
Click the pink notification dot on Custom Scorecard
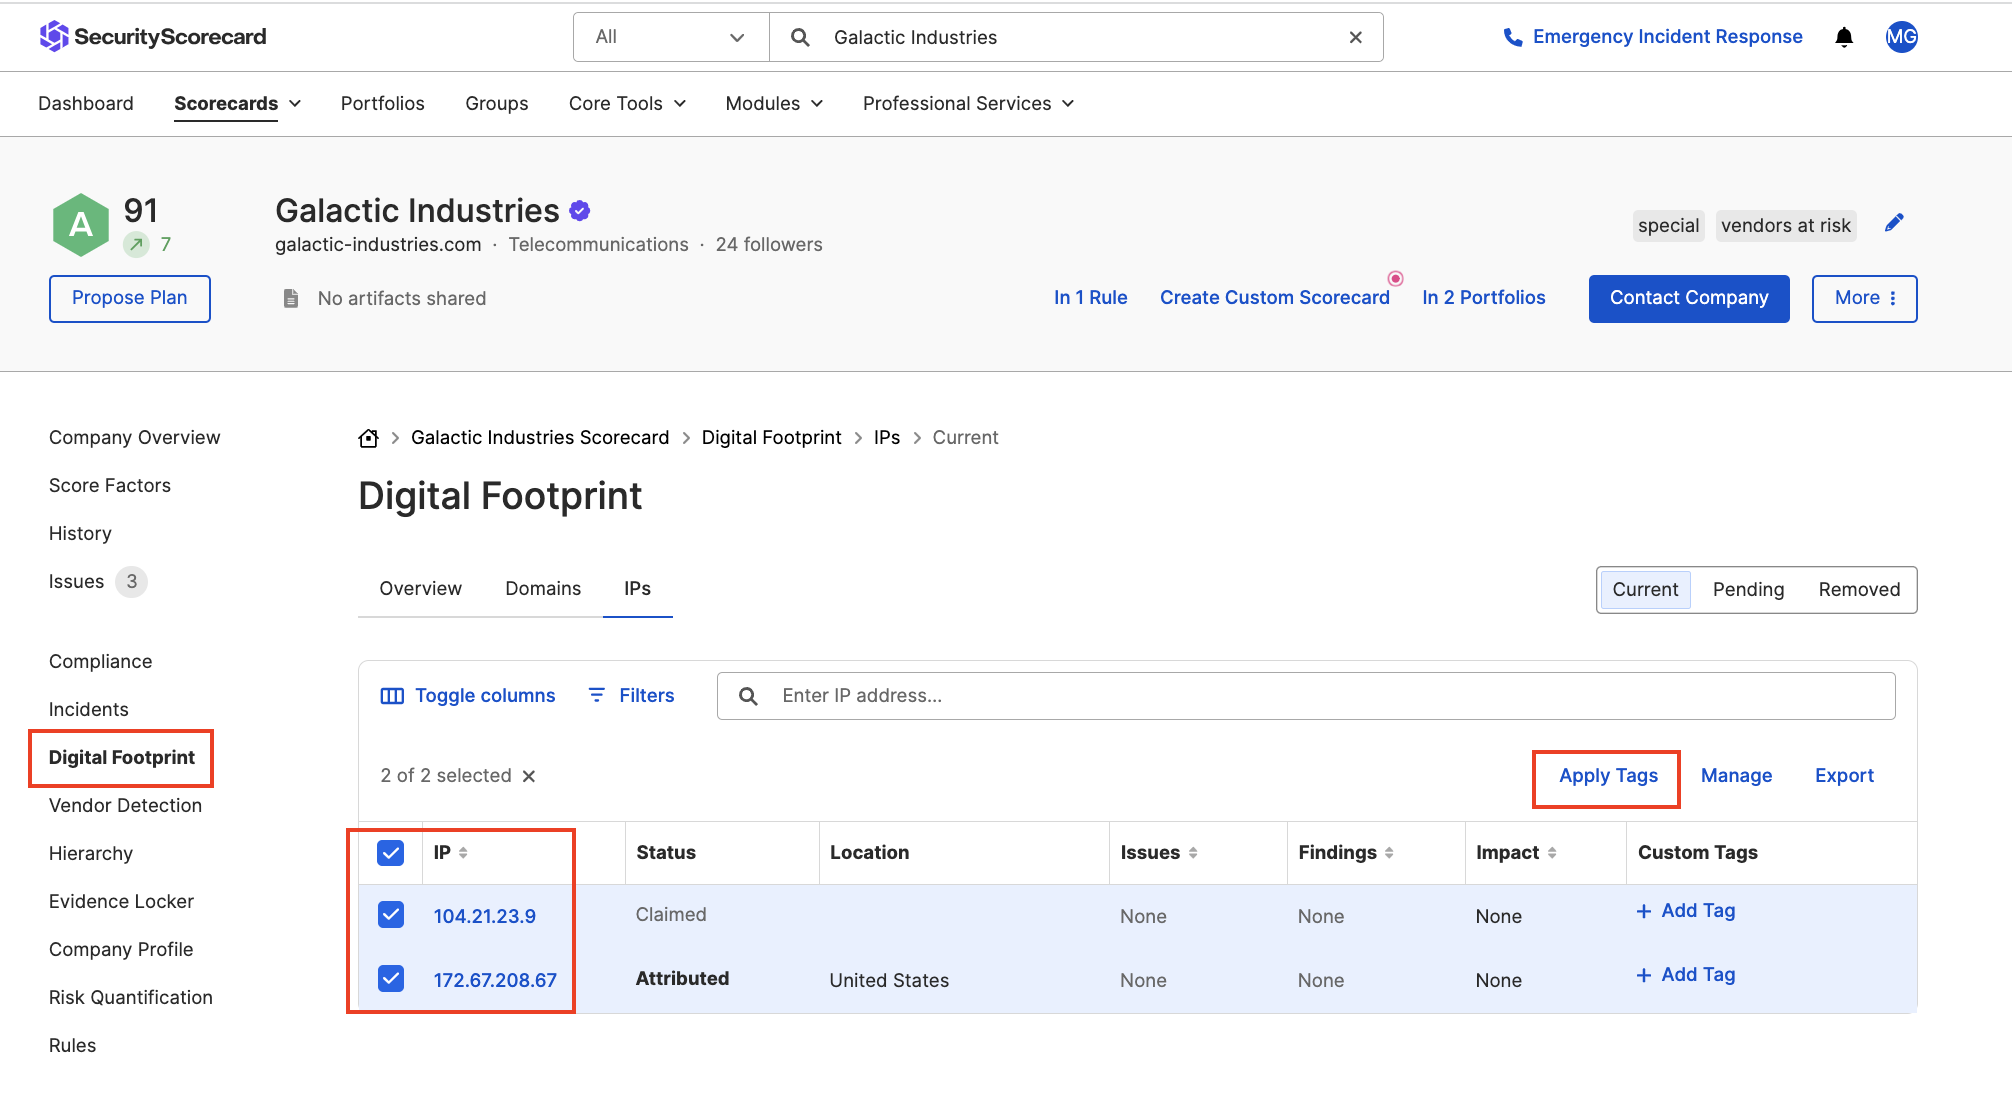click(1395, 278)
